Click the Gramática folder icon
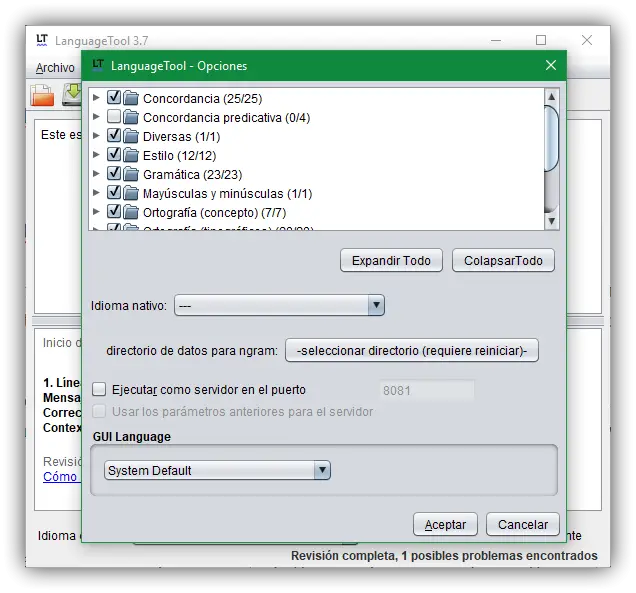 (x=131, y=174)
